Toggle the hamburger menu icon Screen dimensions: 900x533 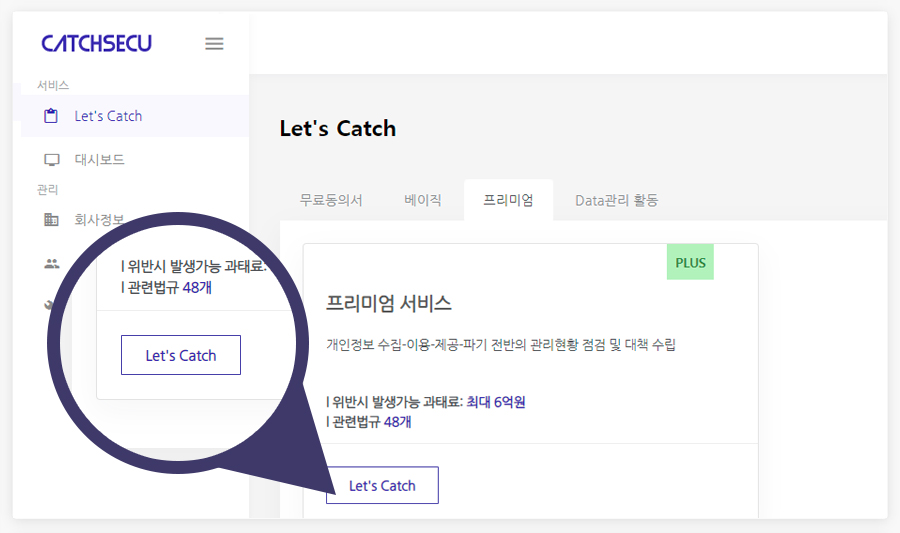214,44
